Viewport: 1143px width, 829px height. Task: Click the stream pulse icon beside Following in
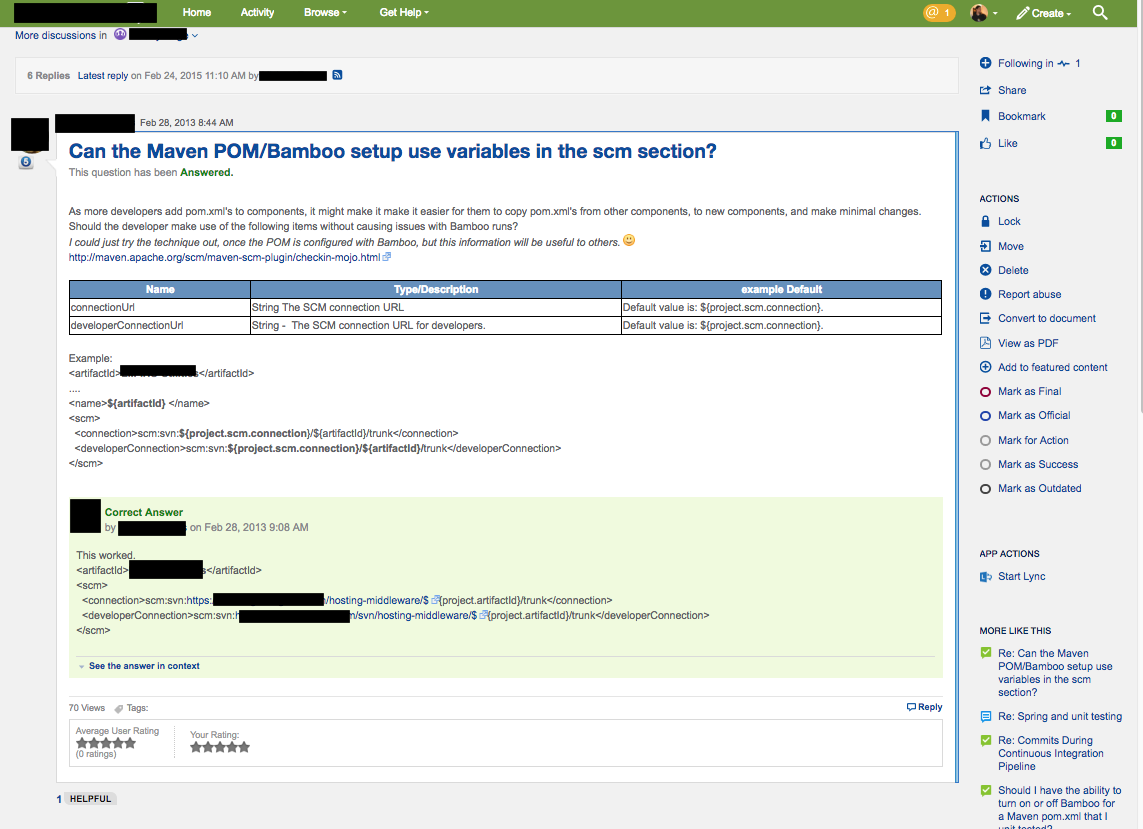1064,63
